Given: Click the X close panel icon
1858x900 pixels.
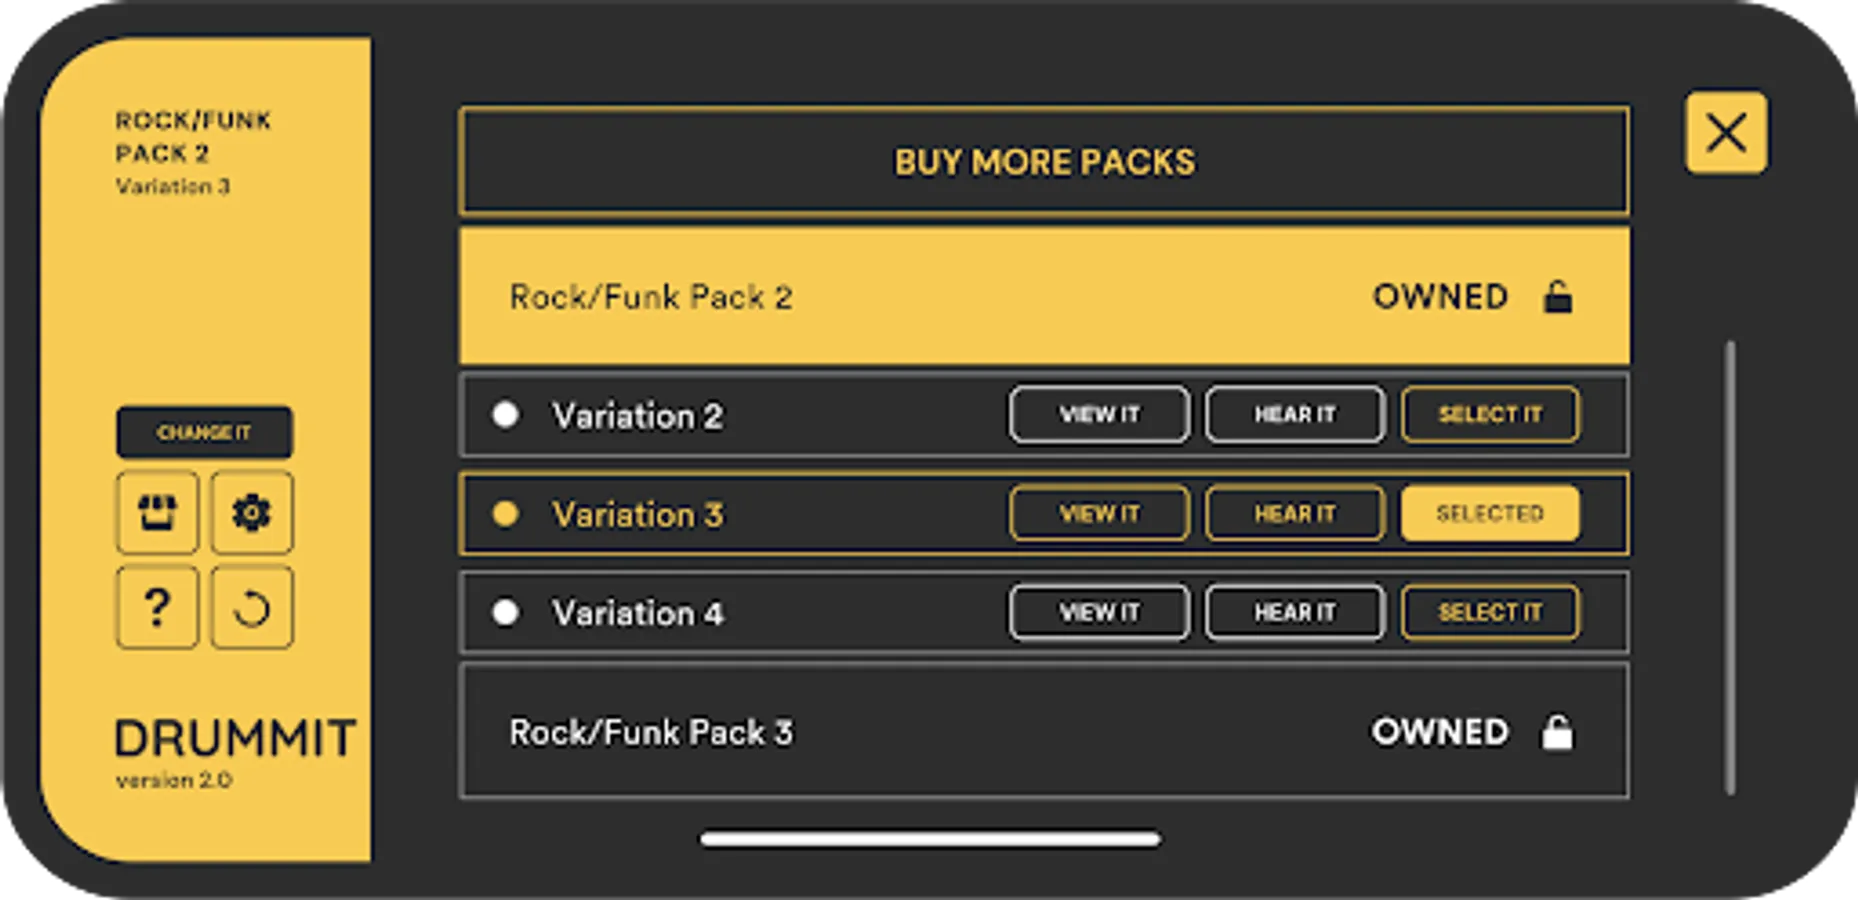Looking at the screenshot, I should pyautogui.click(x=1726, y=133).
